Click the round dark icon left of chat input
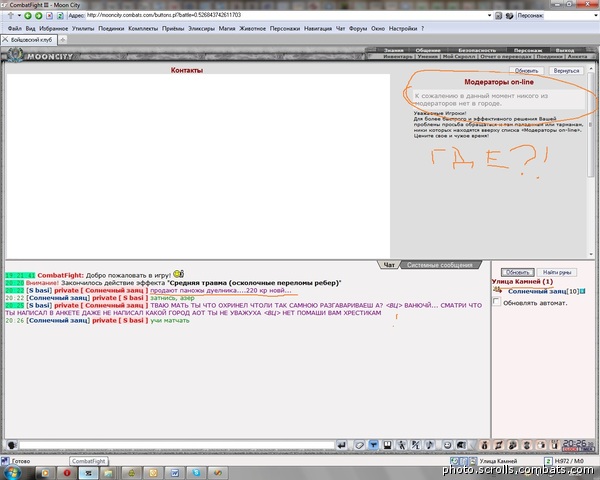The width and height of the screenshot is (600, 480). pyautogui.click(x=11, y=445)
